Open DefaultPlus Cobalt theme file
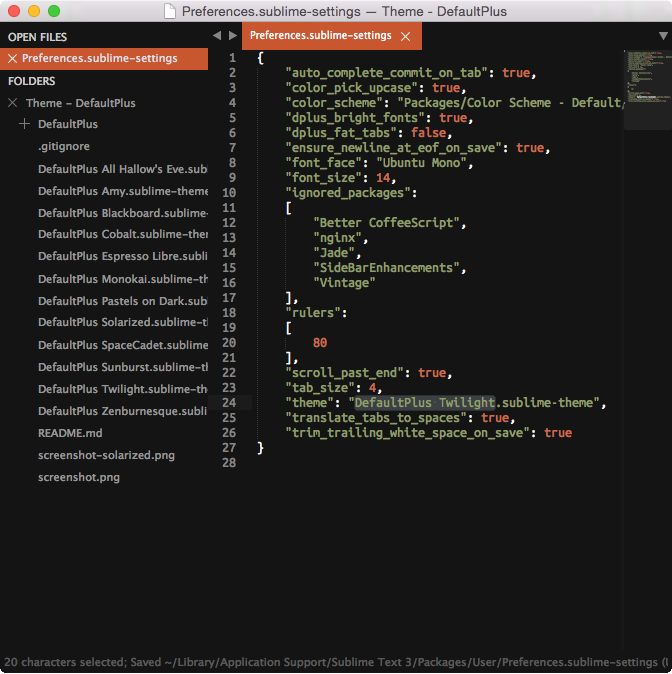The height and width of the screenshot is (674, 672). click(x=123, y=234)
